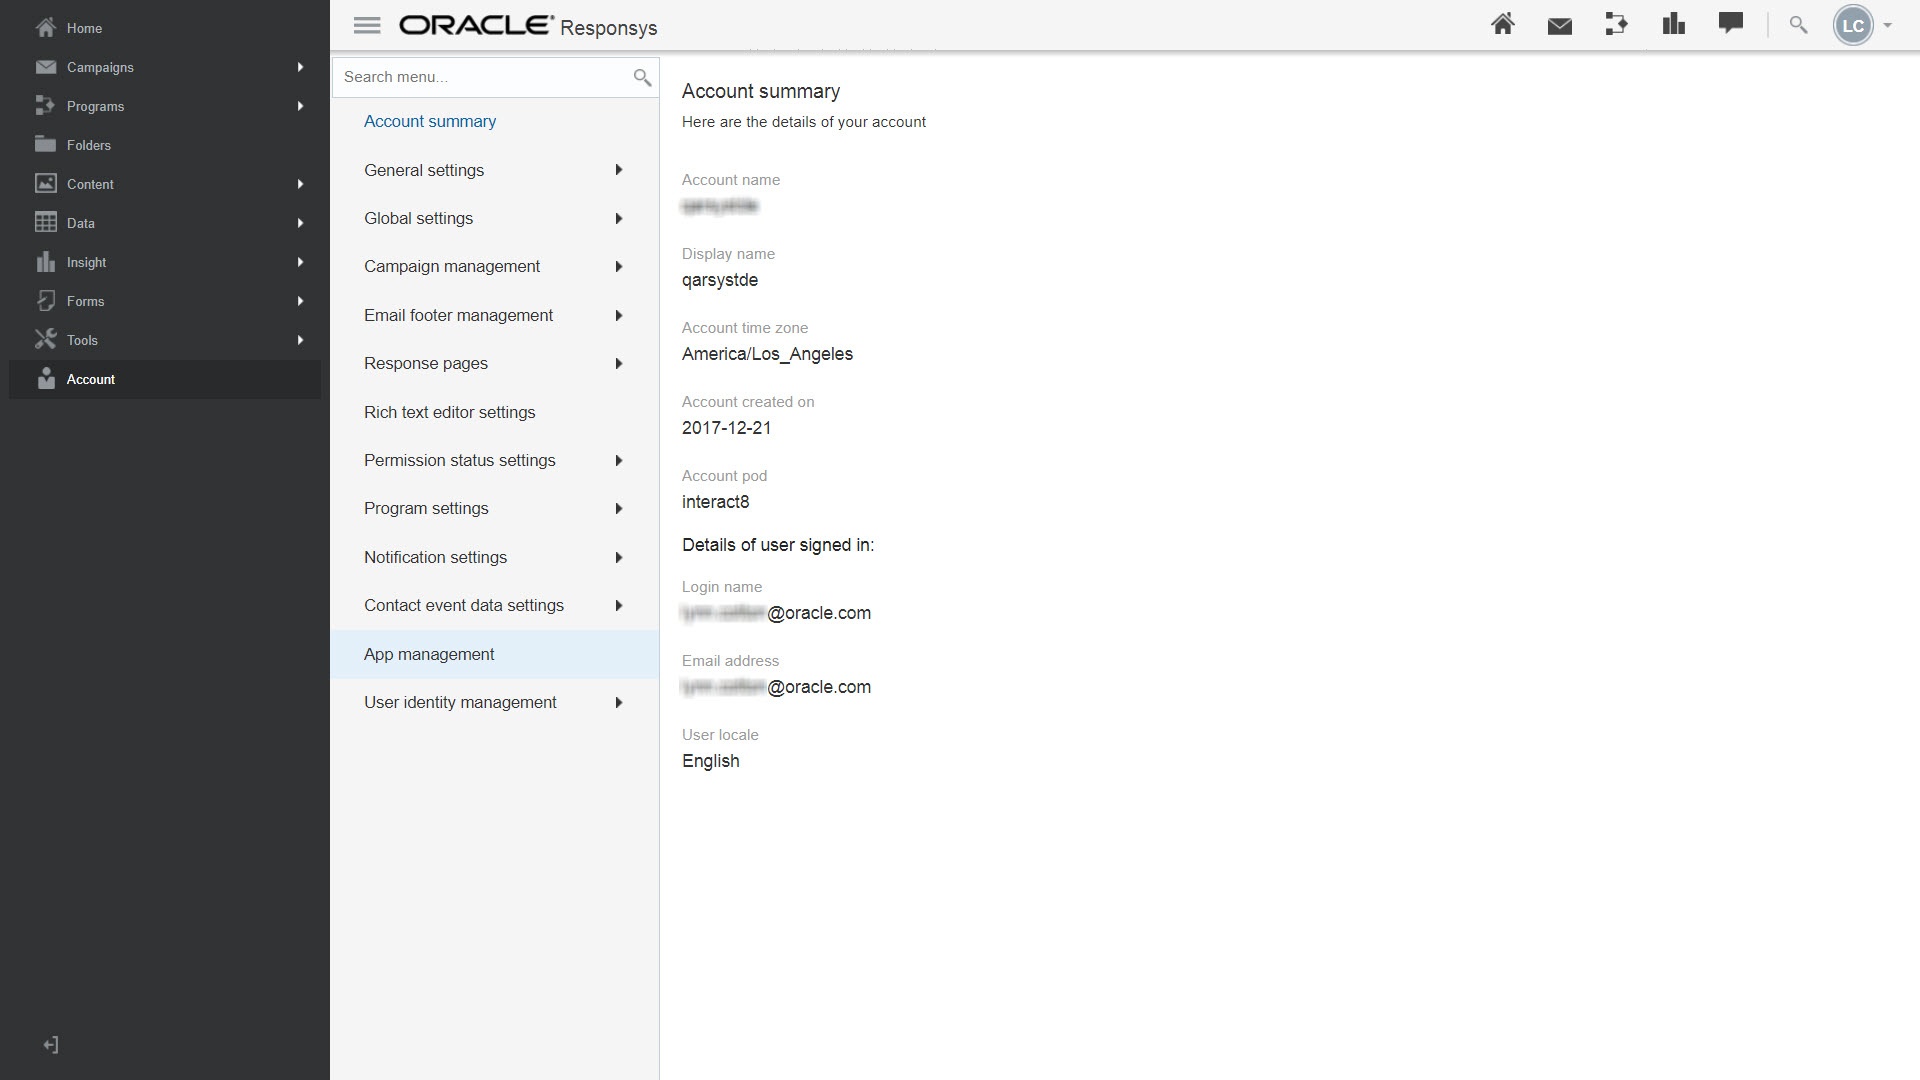Open Programs flow icon in top toolbar
This screenshot has width=1920, height=1080.
pyautogui.click(x=1616, y=25)
